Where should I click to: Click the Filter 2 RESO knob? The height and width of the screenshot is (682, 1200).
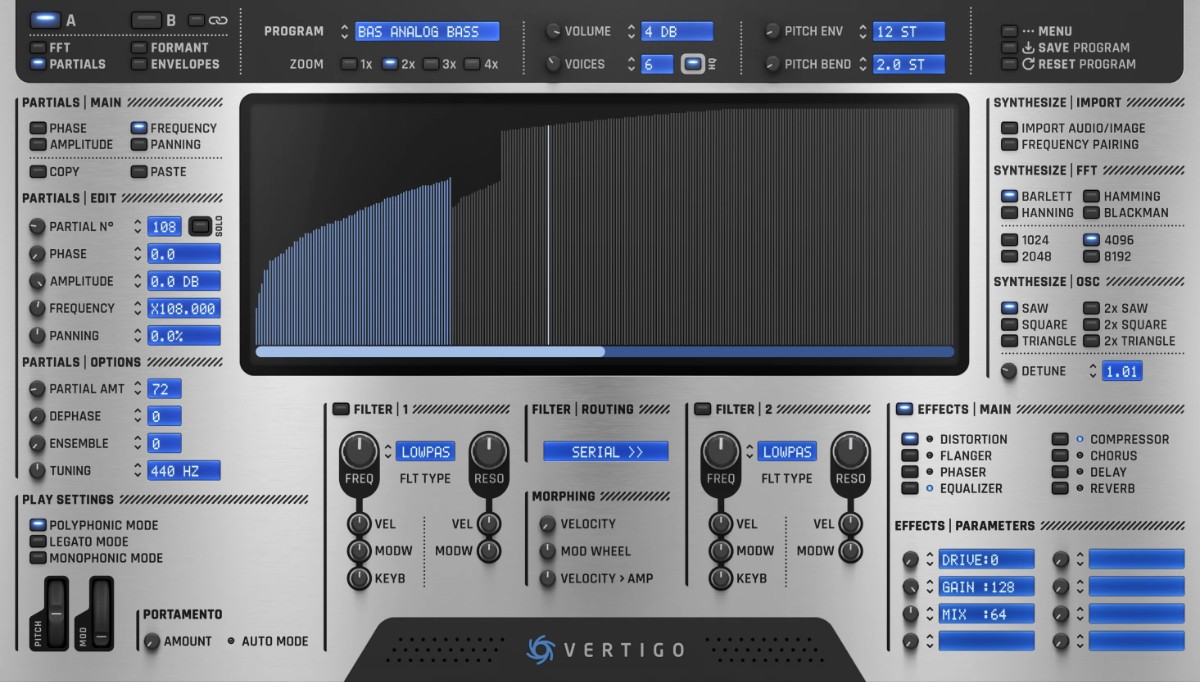click(850, 452)
